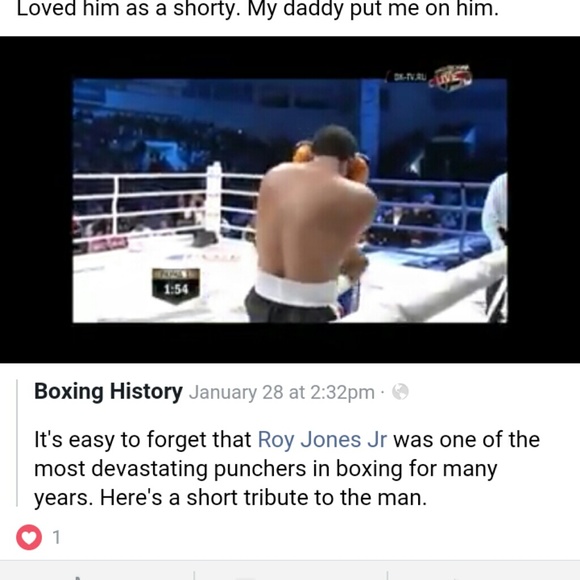
Task: Tap the Comment action at bottom center
Action: coord(290,575)
